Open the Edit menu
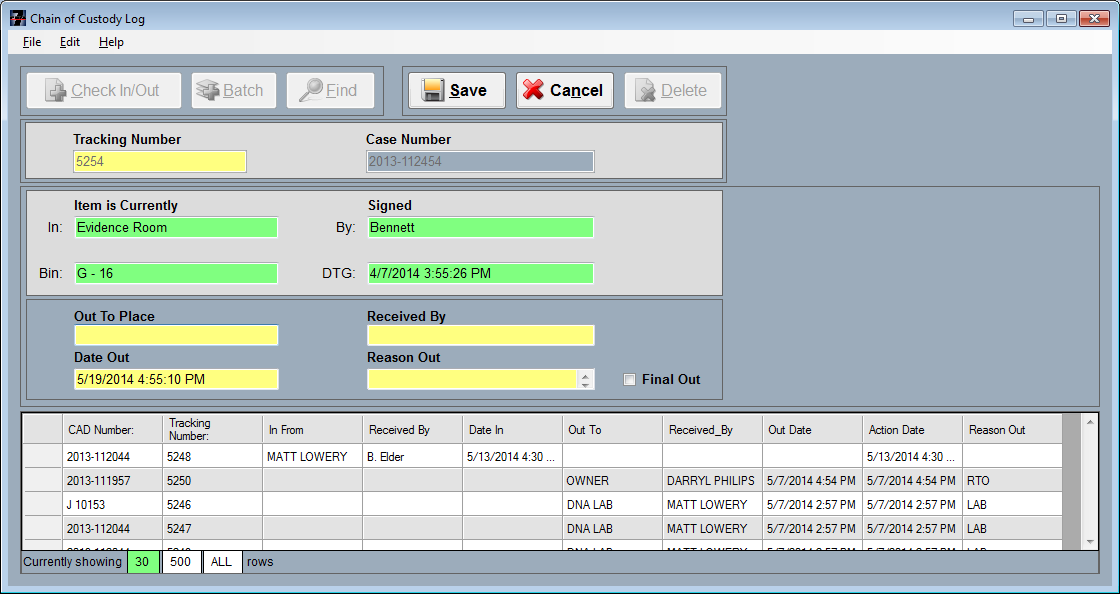 (68, 42)
